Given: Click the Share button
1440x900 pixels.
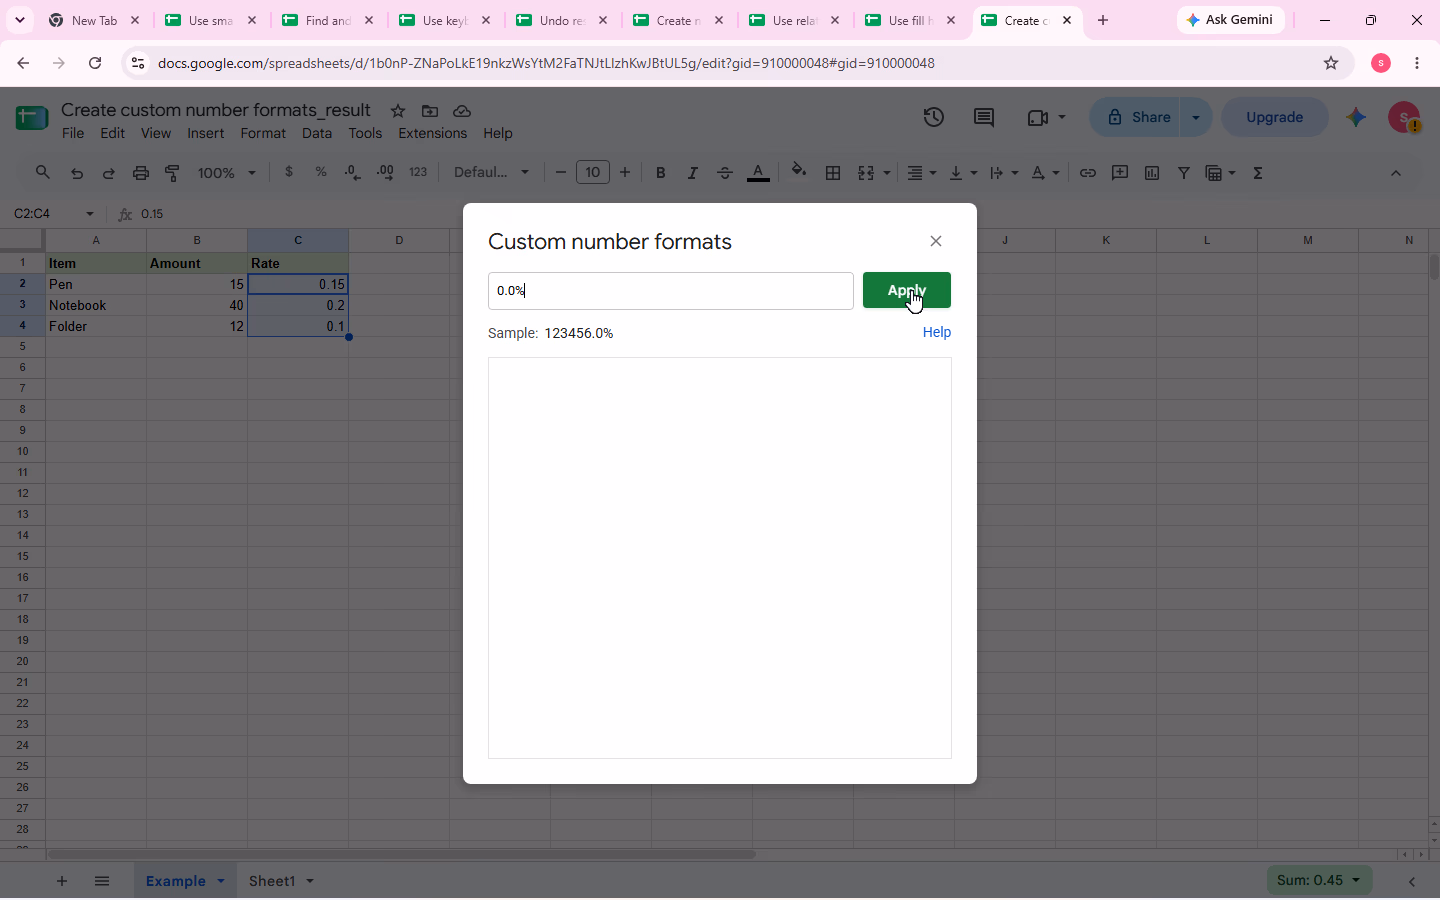Looking at the screenshot, I should (x=1138, y=117).
